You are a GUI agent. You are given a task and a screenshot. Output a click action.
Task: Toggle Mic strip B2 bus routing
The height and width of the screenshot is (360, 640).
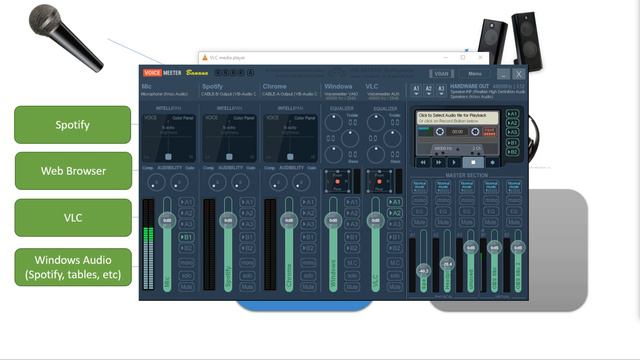click(x=186, y=248)
